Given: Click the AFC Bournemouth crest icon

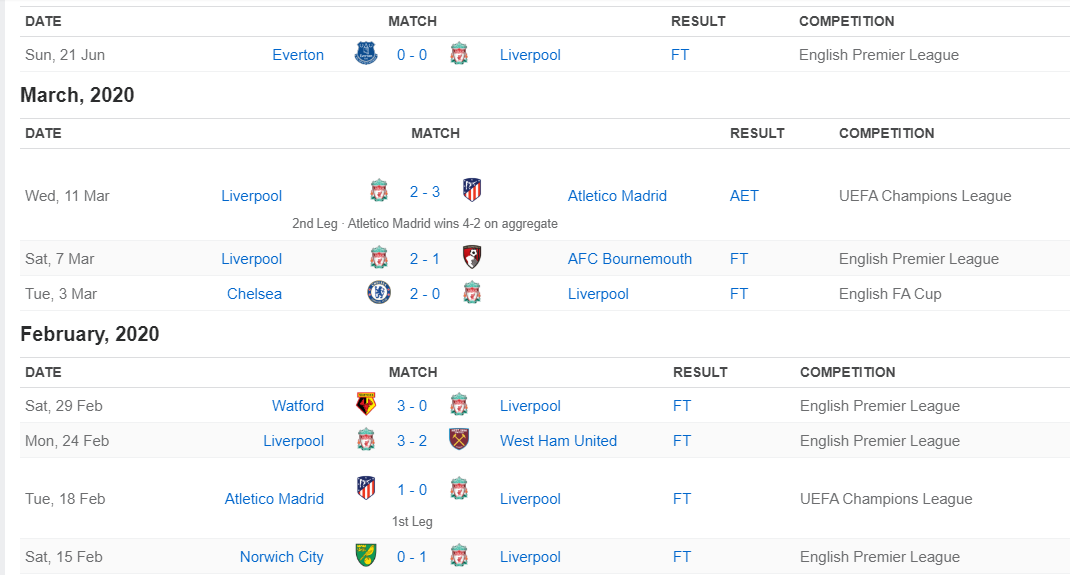Looking at the screenshot, I should click(472, 257).
